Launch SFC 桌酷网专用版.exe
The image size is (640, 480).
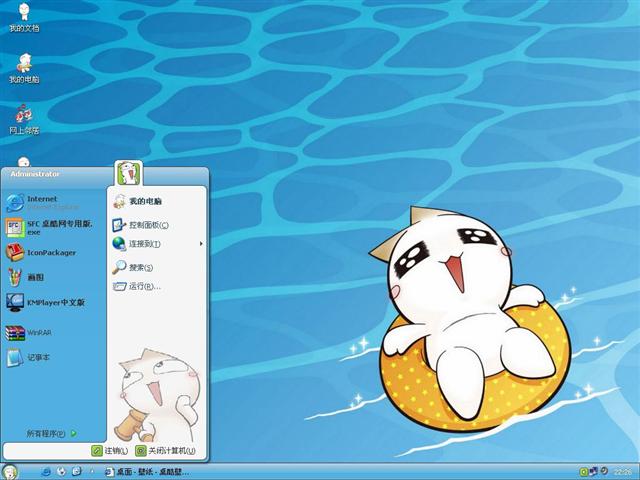coord(55,227)
